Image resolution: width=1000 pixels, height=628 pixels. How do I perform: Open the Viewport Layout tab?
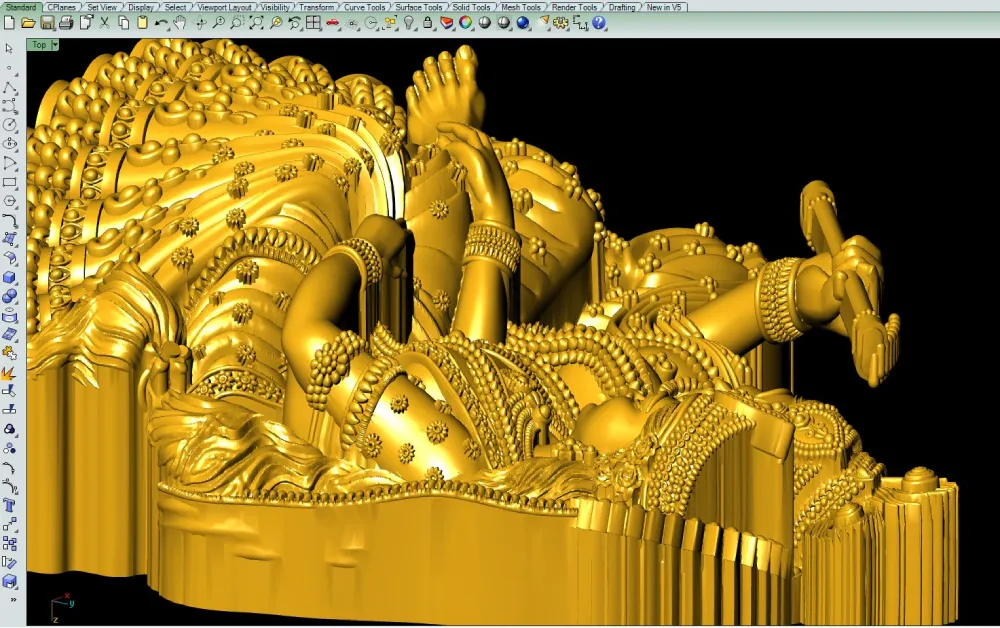224,7
